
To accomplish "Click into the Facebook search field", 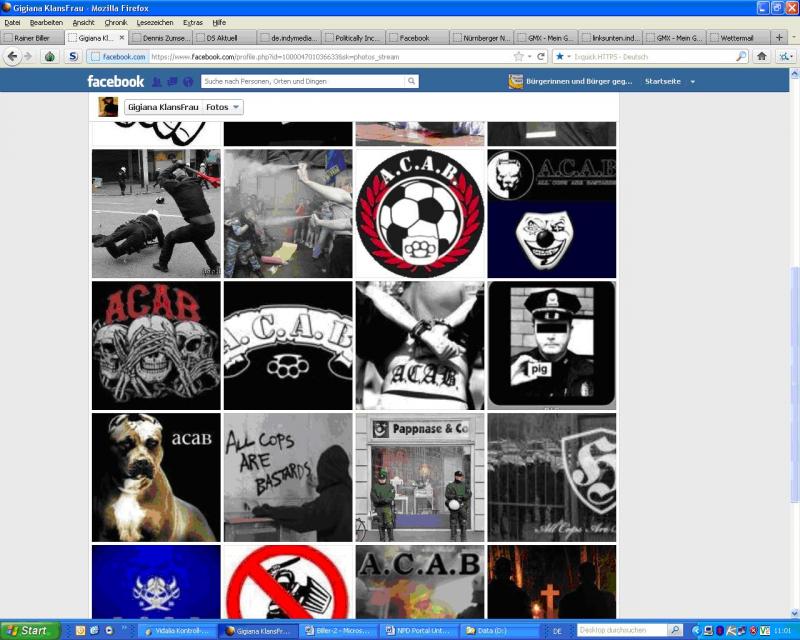I will [x=303, y=81].
